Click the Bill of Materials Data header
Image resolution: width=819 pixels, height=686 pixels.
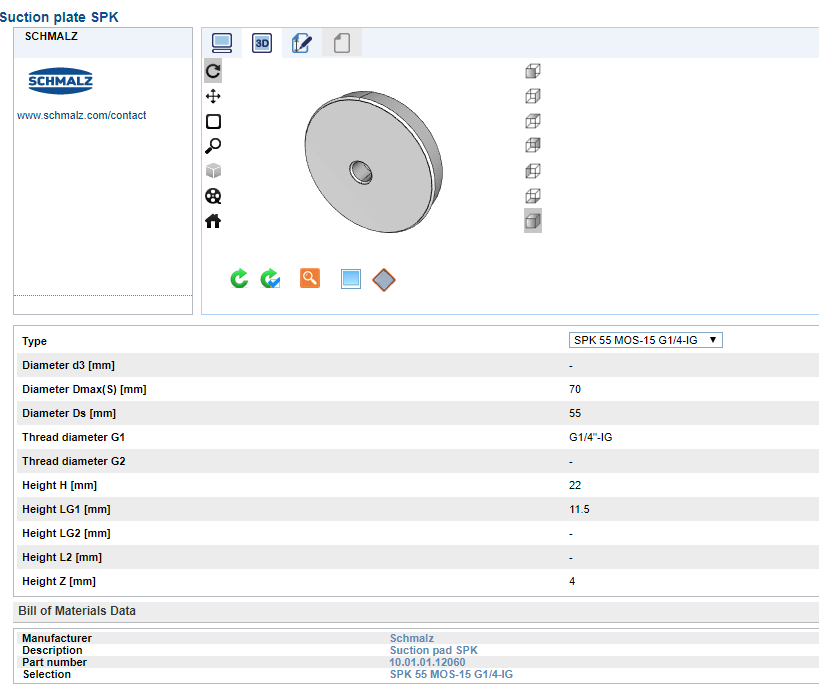(77, 611)
